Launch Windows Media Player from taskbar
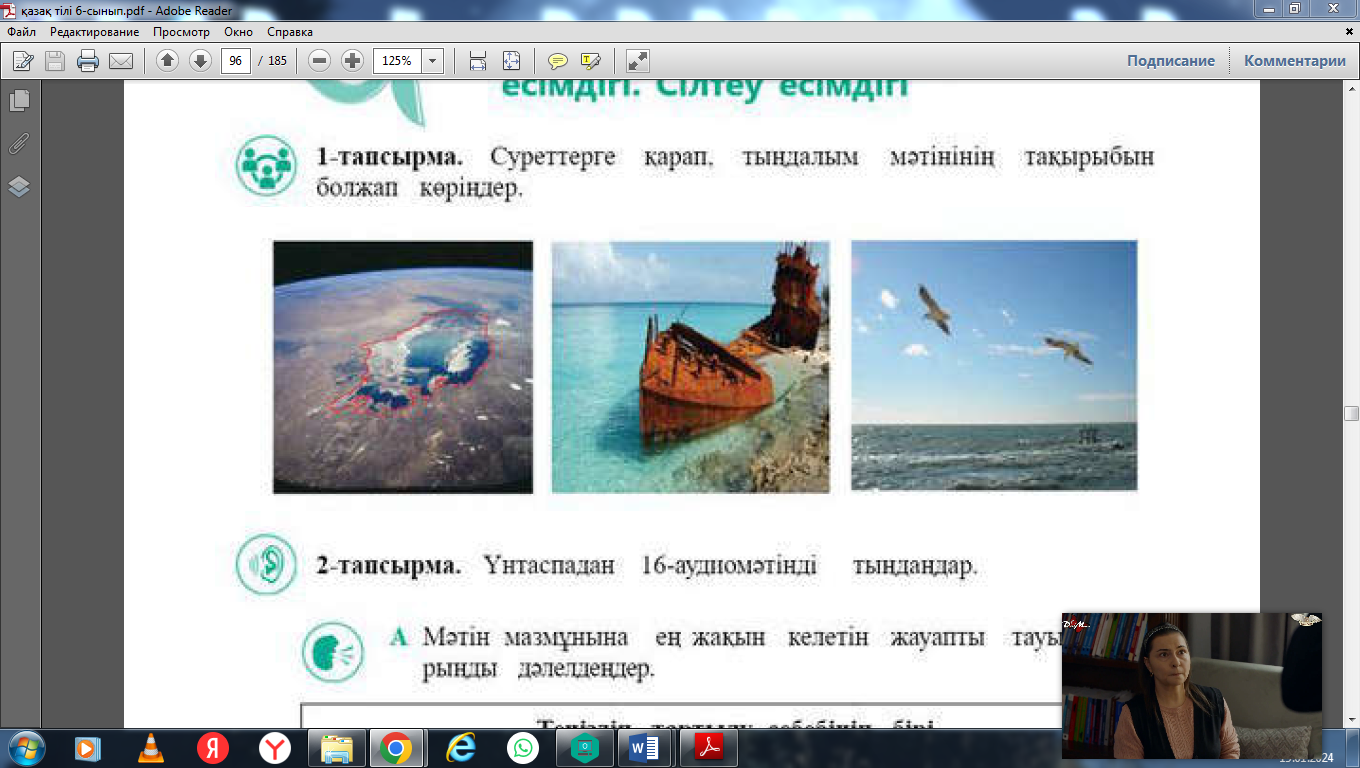Viewport: 1360px width, 768px height. [88, 748]
